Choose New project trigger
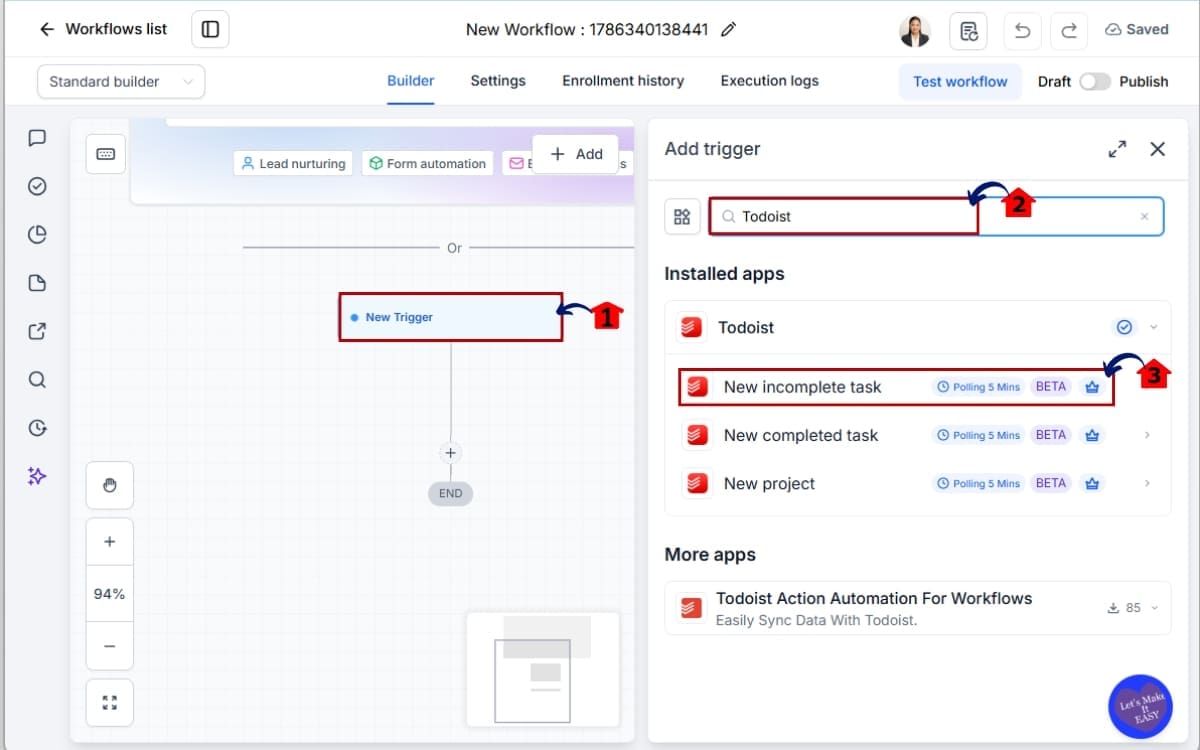Screen dimensions: 1200x750 click(917, 483)
